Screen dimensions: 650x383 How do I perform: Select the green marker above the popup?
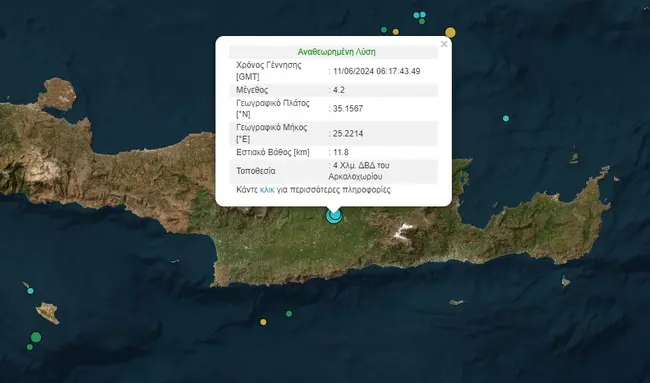384,30
